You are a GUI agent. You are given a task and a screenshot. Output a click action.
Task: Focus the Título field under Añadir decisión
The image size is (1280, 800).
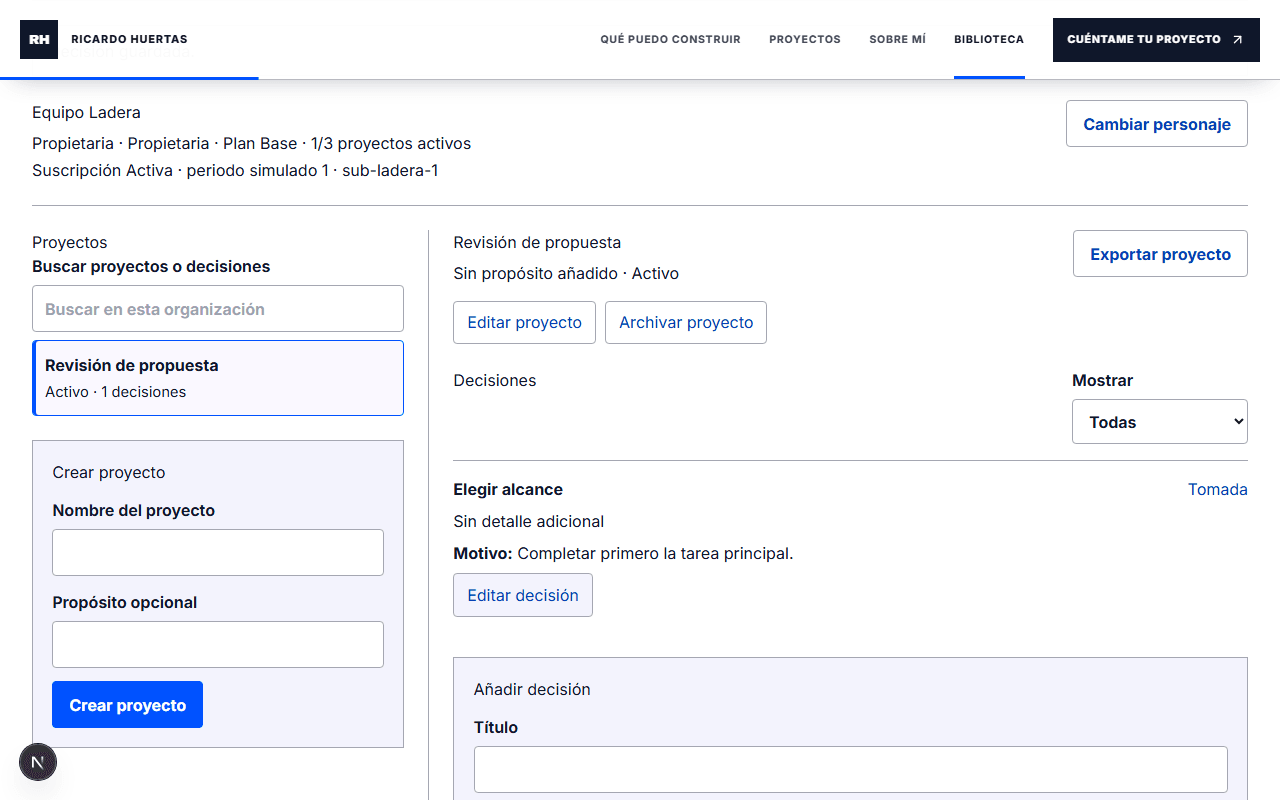[x=851, y=770]
